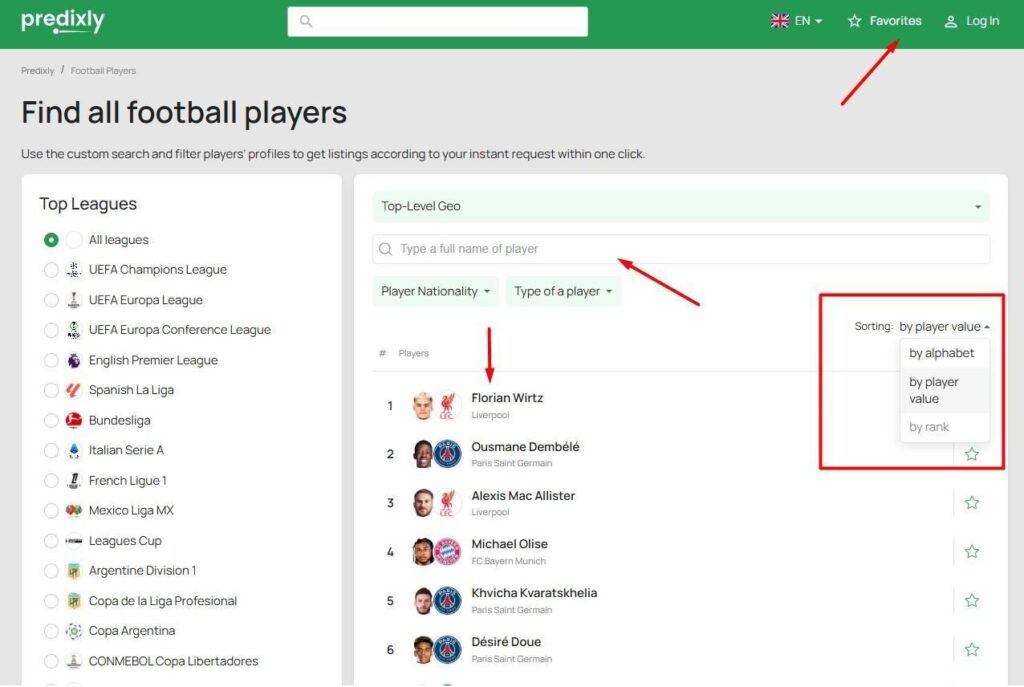Click Florian Wirtz player photo thumbnail

coord(423,406)
